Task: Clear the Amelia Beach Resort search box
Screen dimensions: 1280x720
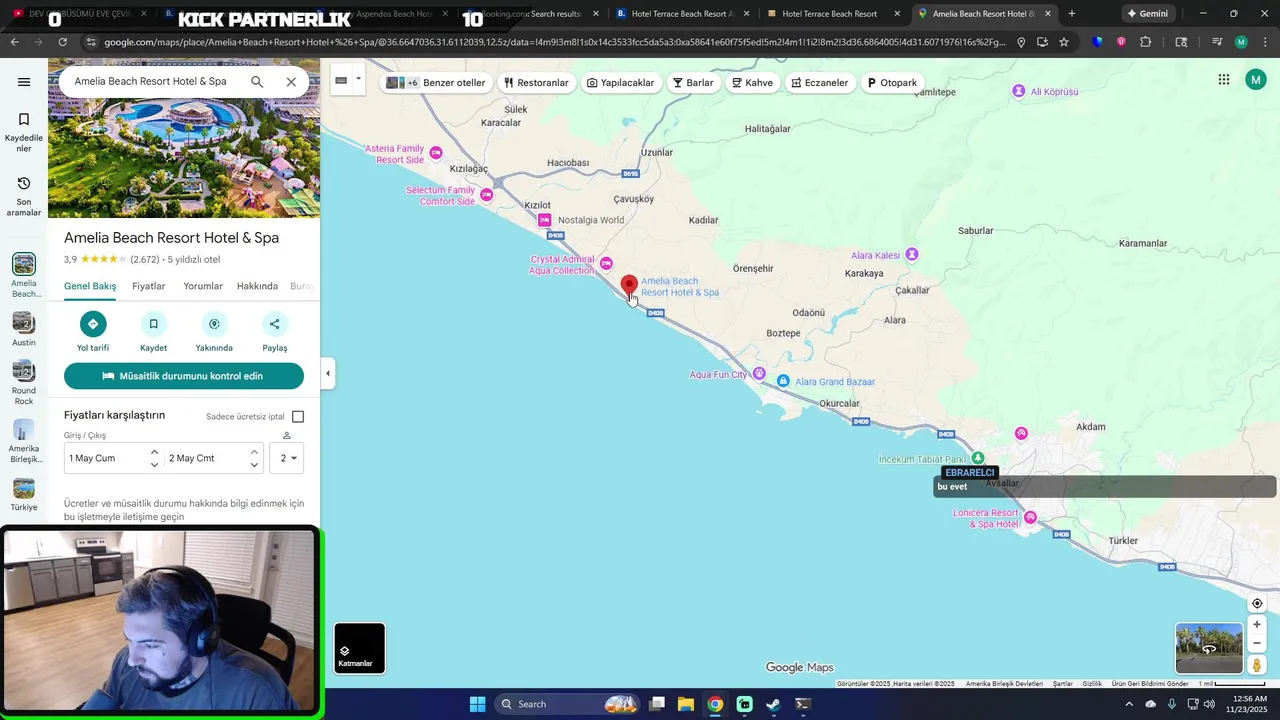Action: pyautogui.click(x=291, y=82)
